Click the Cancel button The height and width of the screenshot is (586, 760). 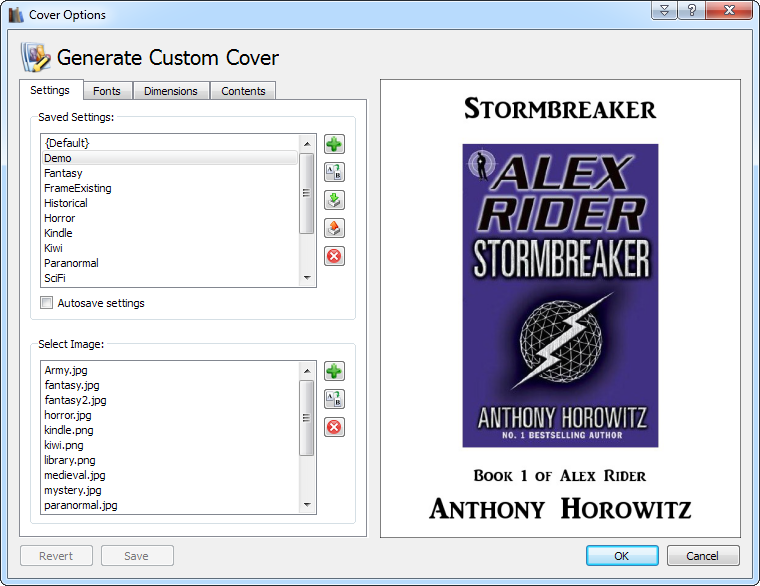point(703,555)
